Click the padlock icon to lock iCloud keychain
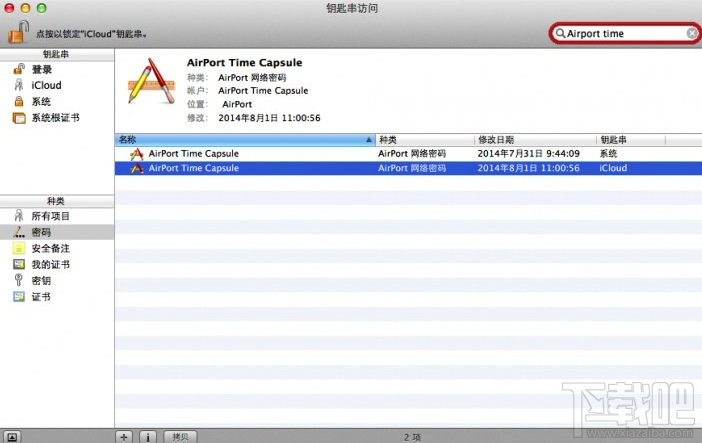The height and width of the screenshot is (443, 702). coord(18,32)
